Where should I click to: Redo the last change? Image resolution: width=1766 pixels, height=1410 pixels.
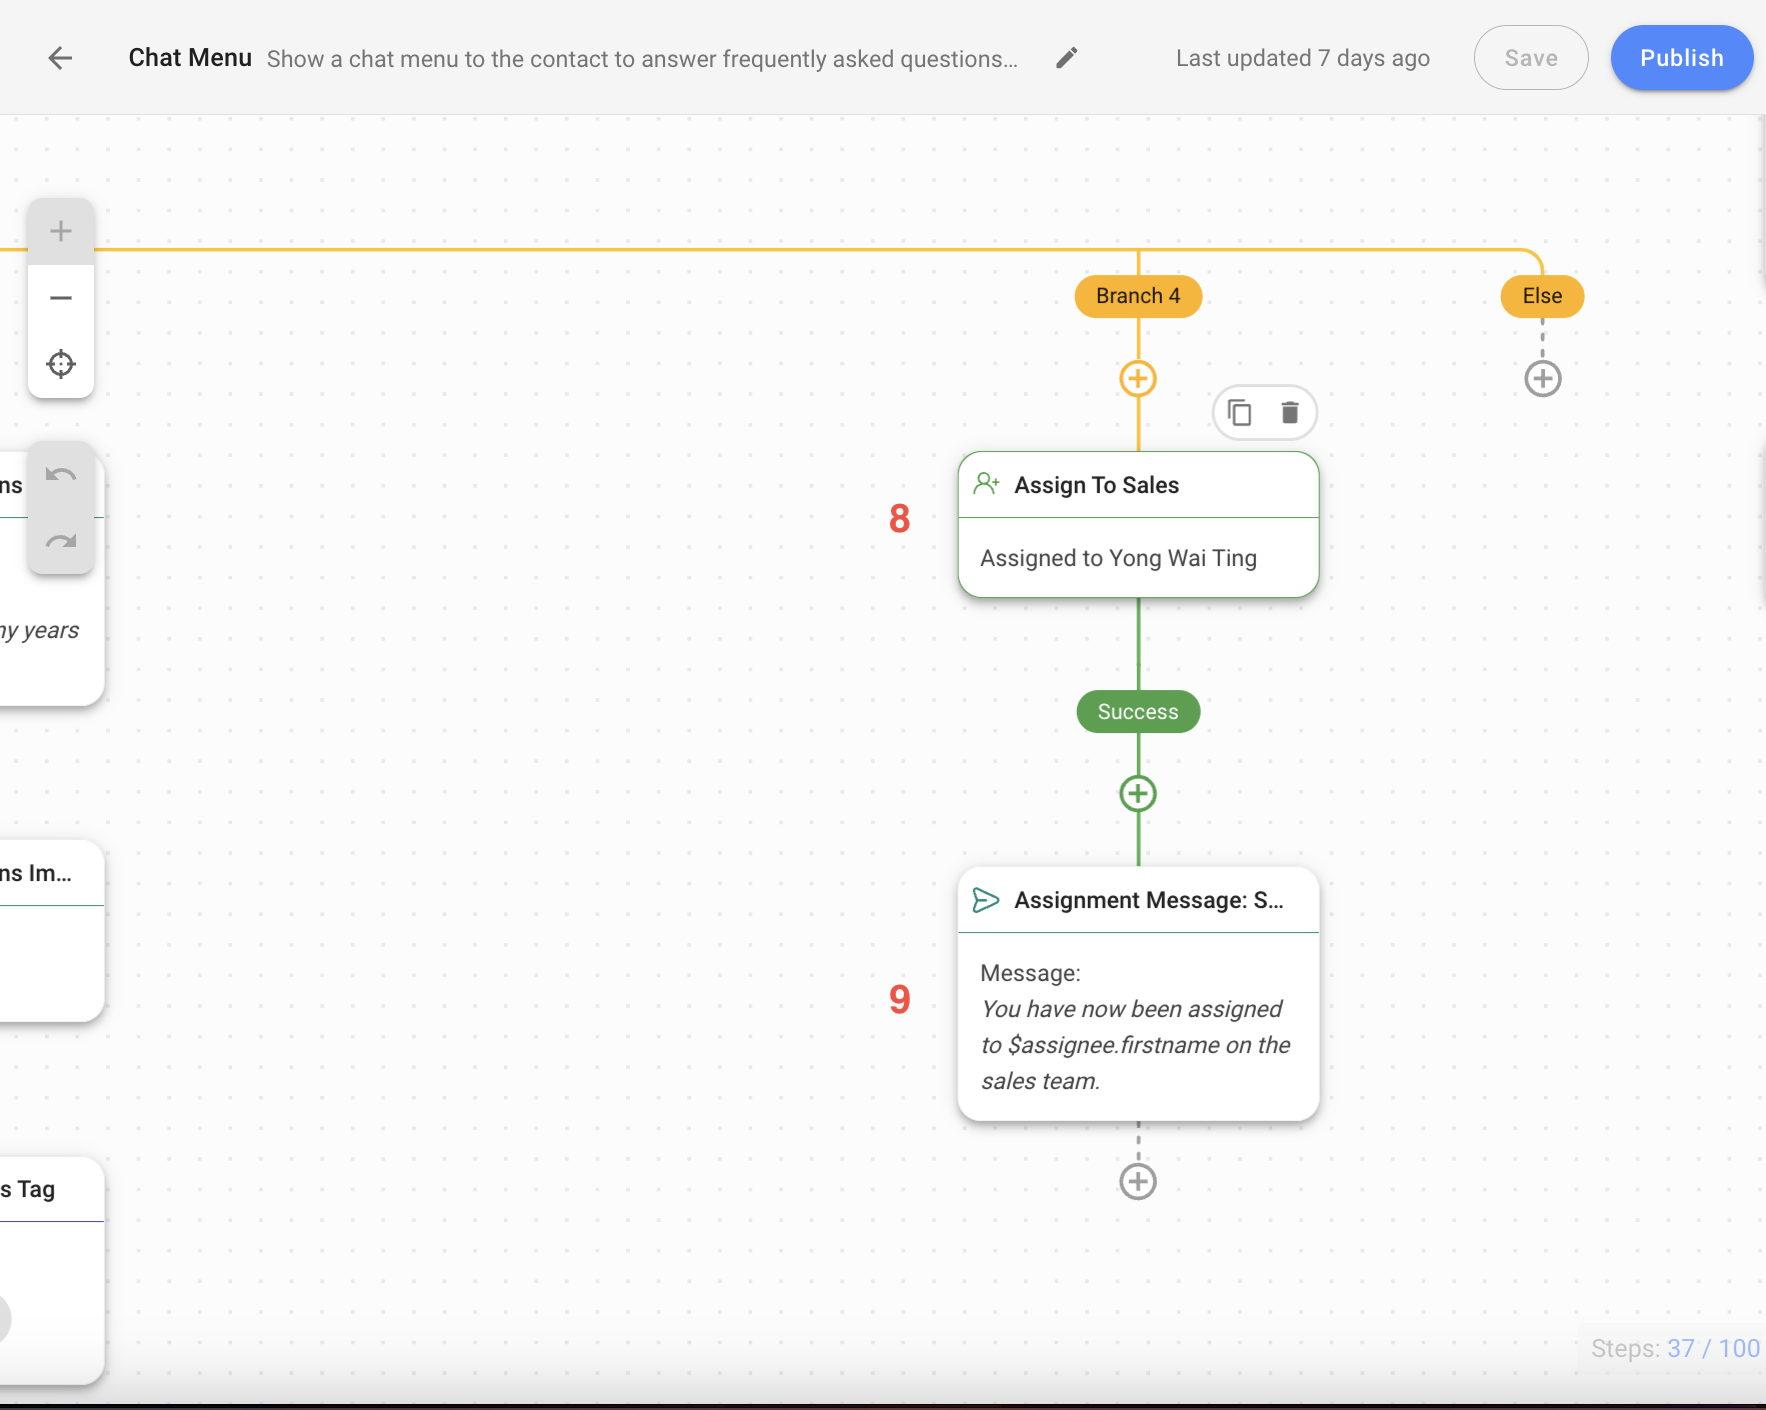coord(61,540)
